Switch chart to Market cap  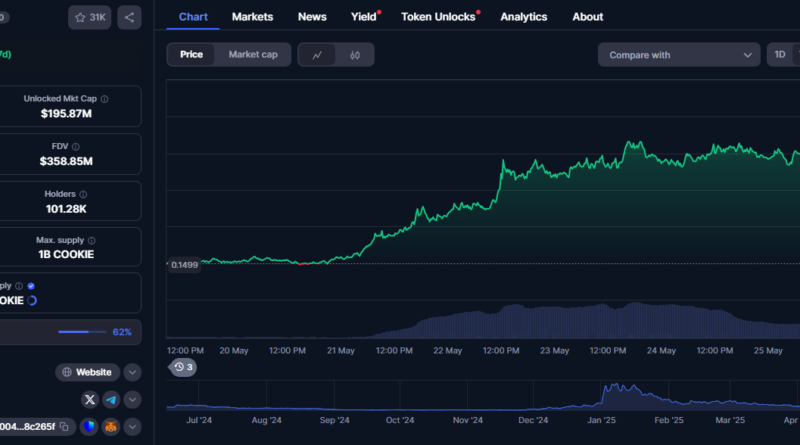(x=253, y=55)
